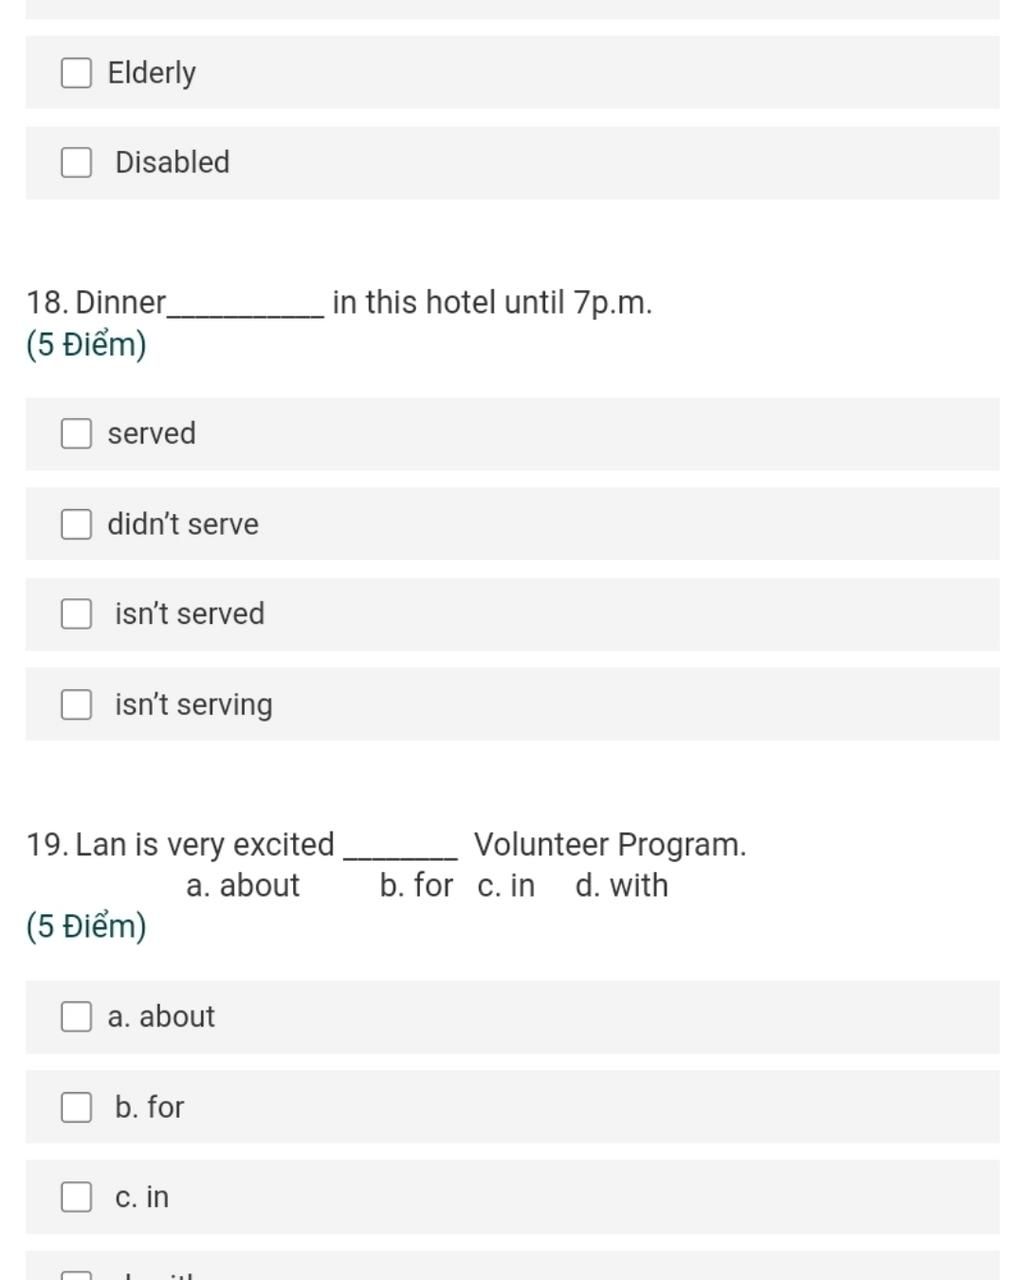1024x1280 pixels.
Task: Check the box next to 'served'
Action: pos(76,433)
